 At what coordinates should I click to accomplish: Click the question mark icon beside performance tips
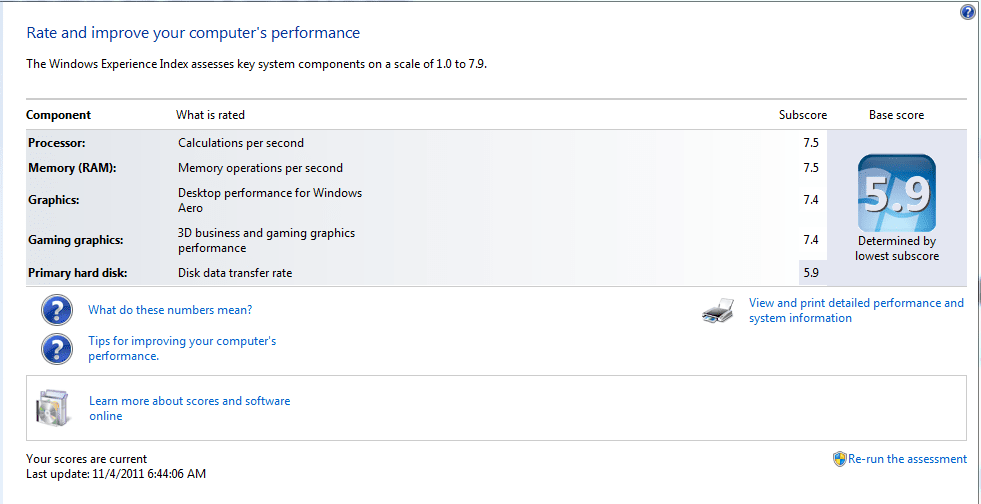(x=57, y=349)
